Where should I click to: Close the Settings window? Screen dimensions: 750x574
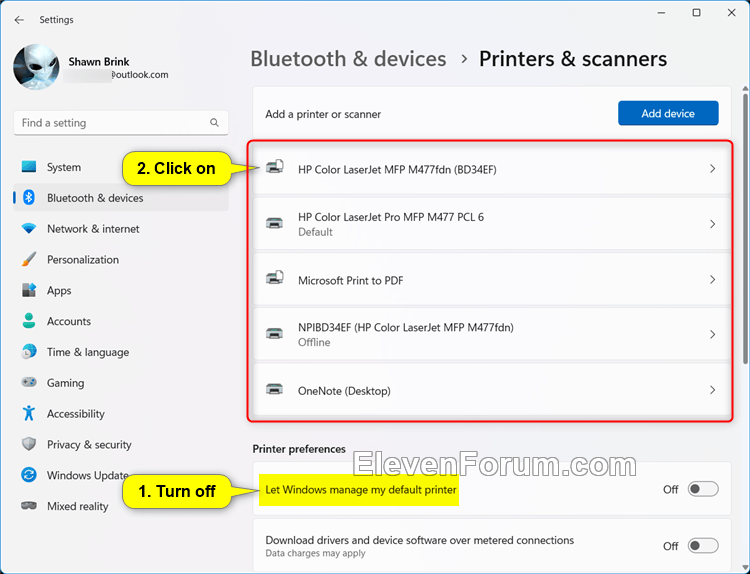(x=731, y=13)
